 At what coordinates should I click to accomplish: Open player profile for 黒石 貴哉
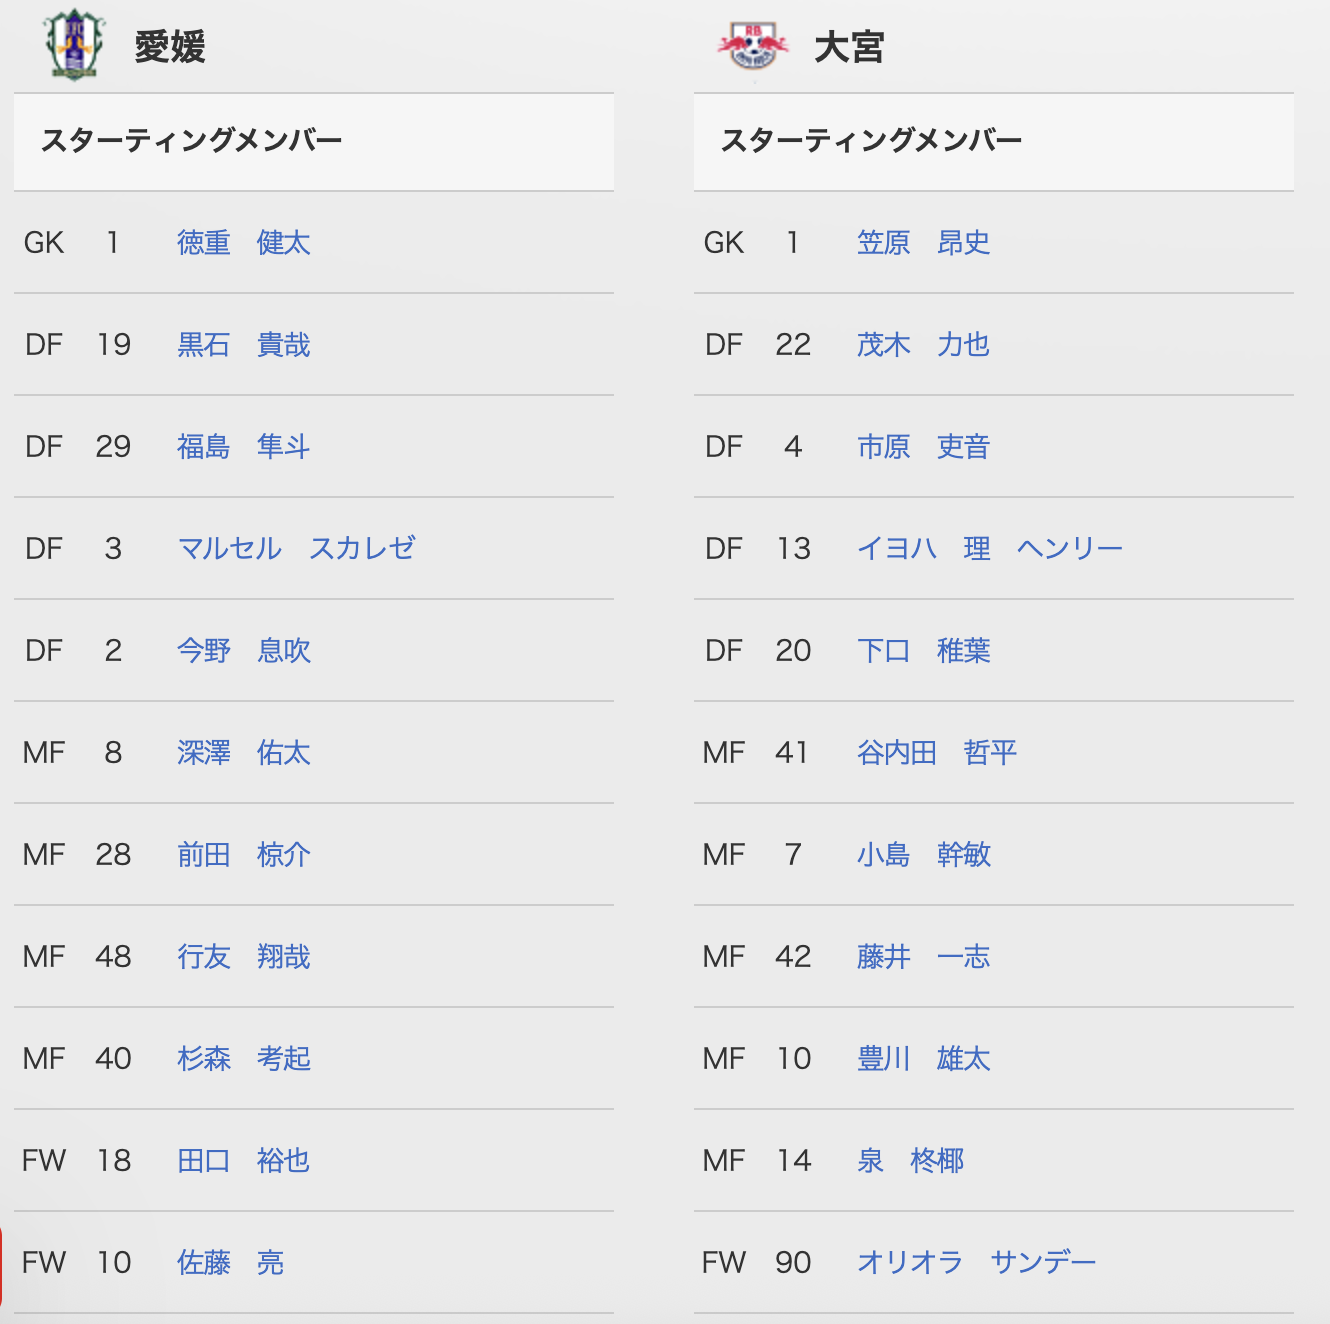pos(244,344)
